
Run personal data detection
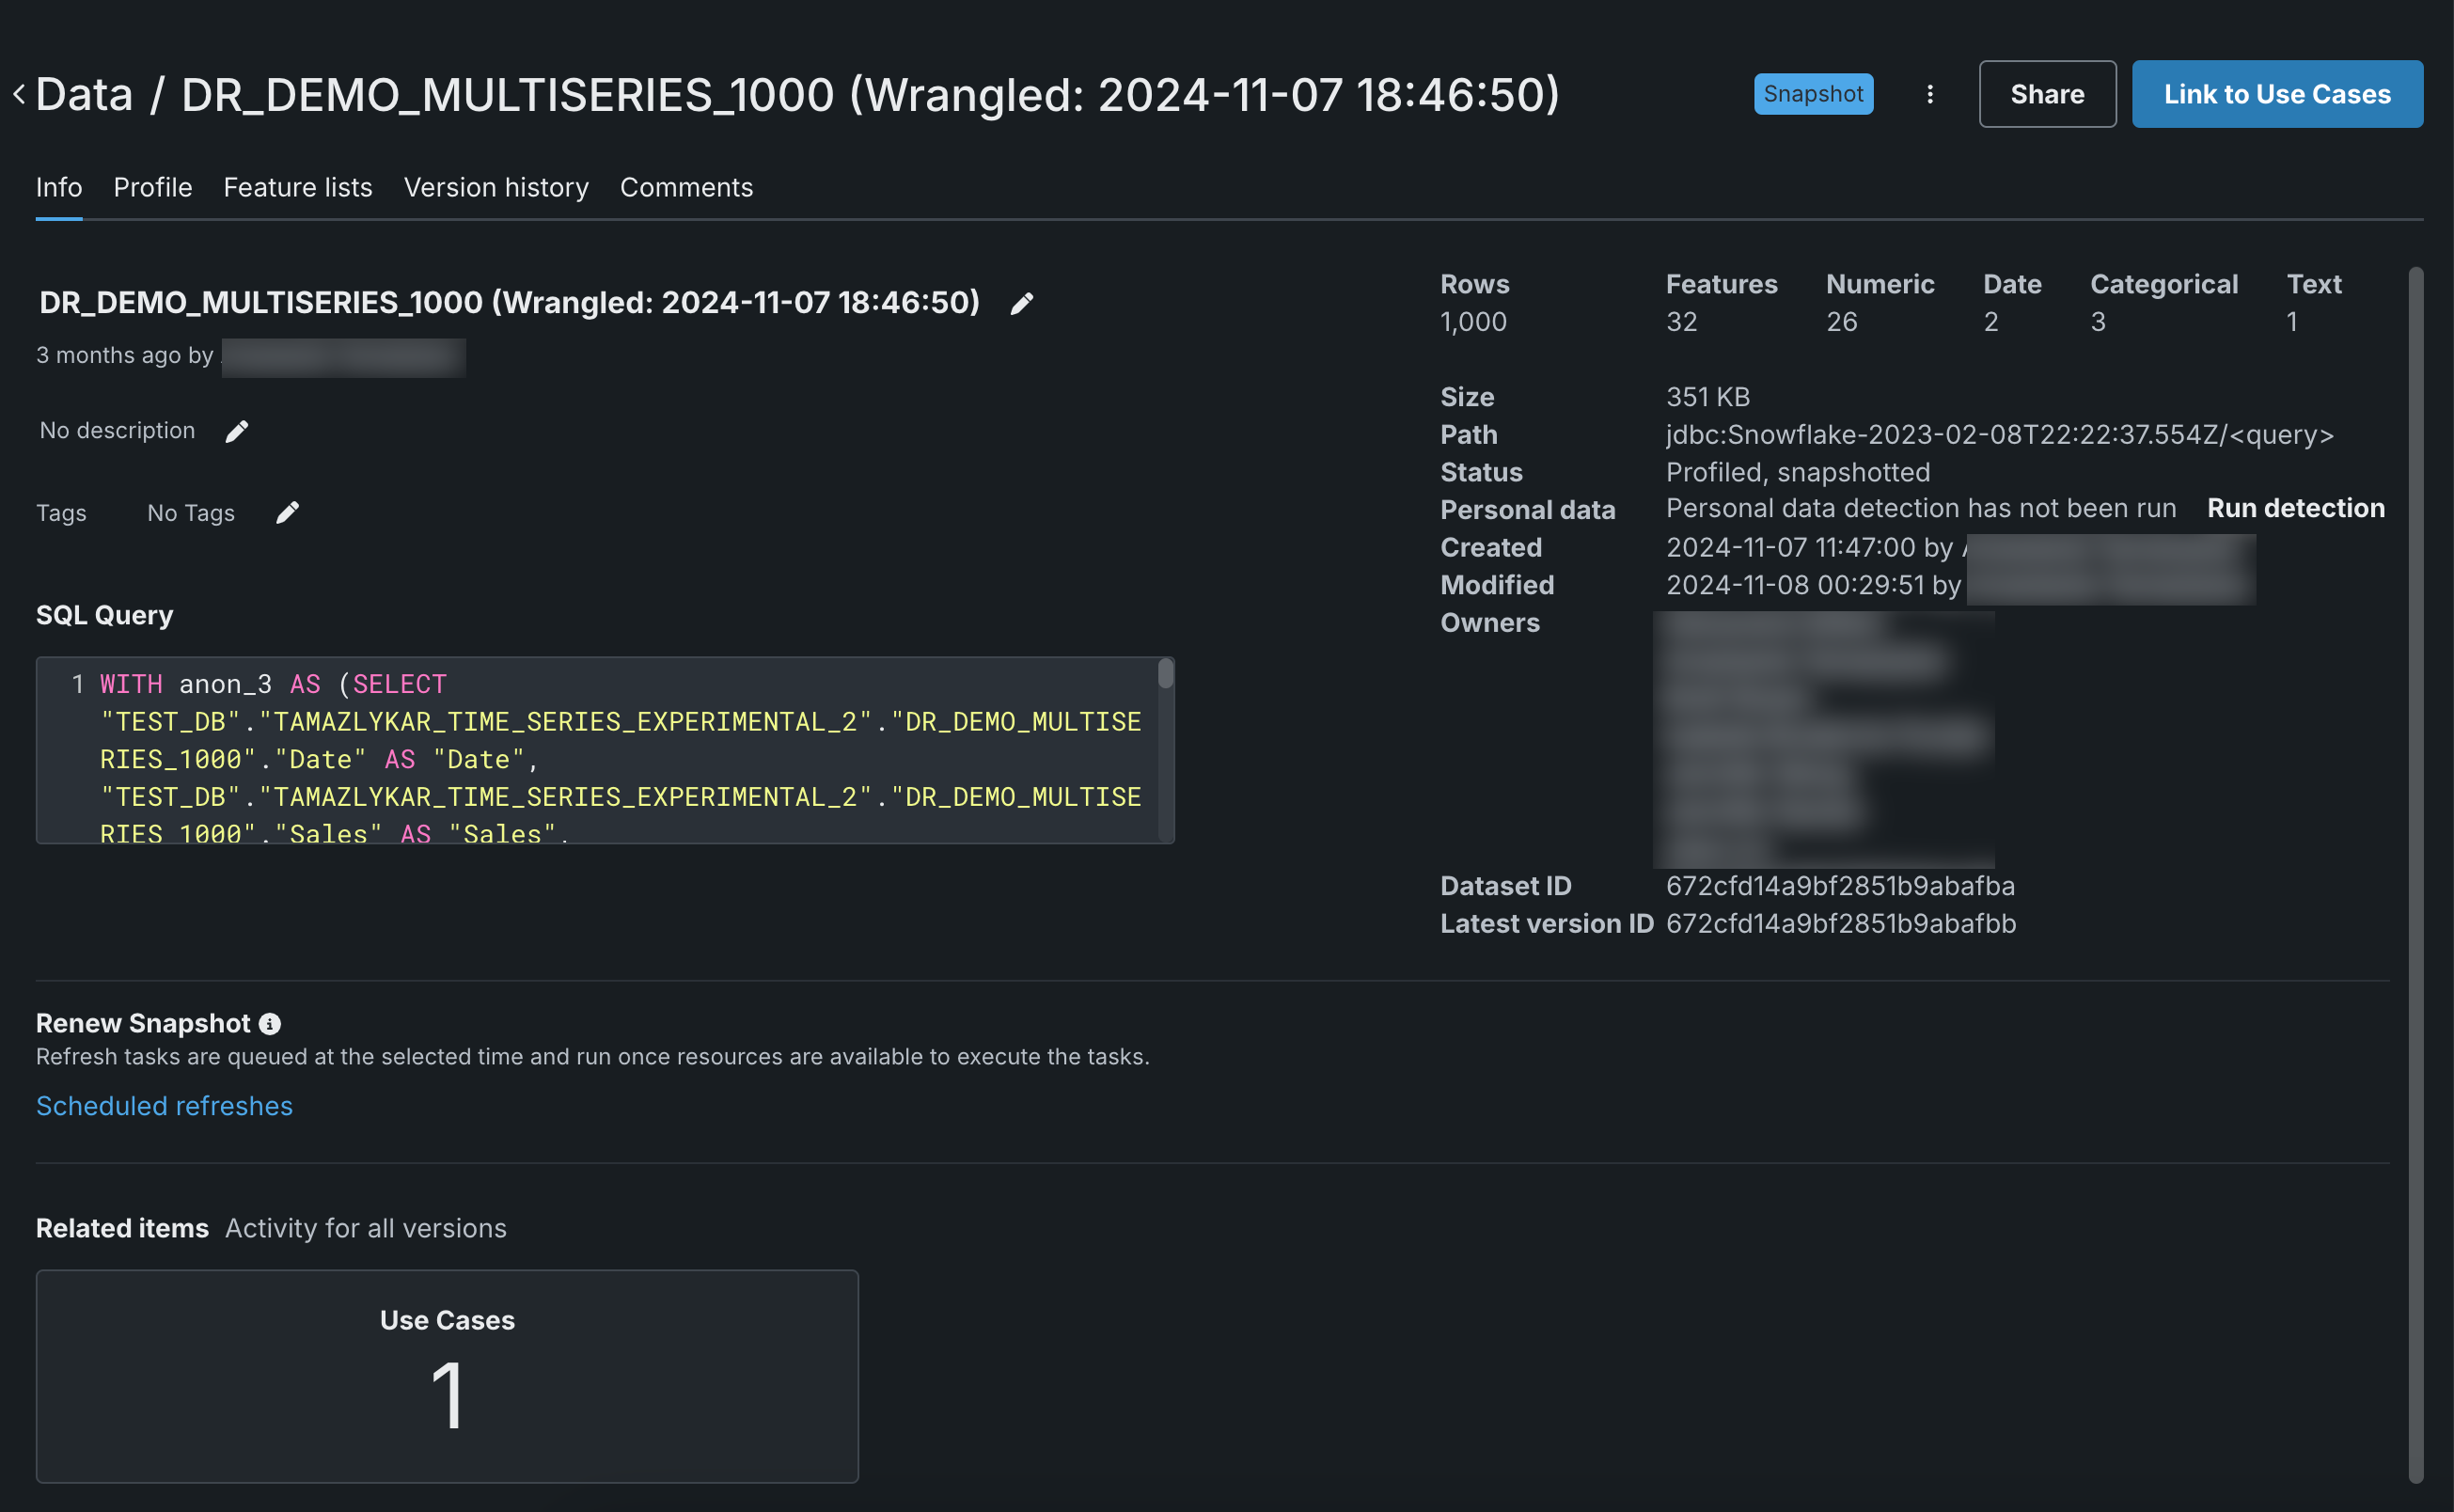click(x=2295, y=509)
